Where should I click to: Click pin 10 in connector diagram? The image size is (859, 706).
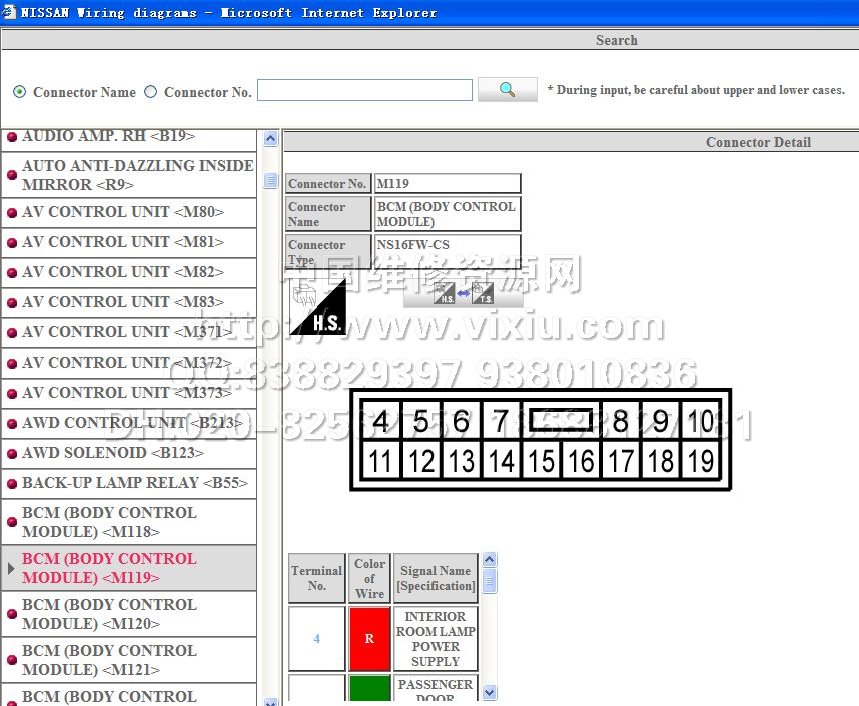701,421
